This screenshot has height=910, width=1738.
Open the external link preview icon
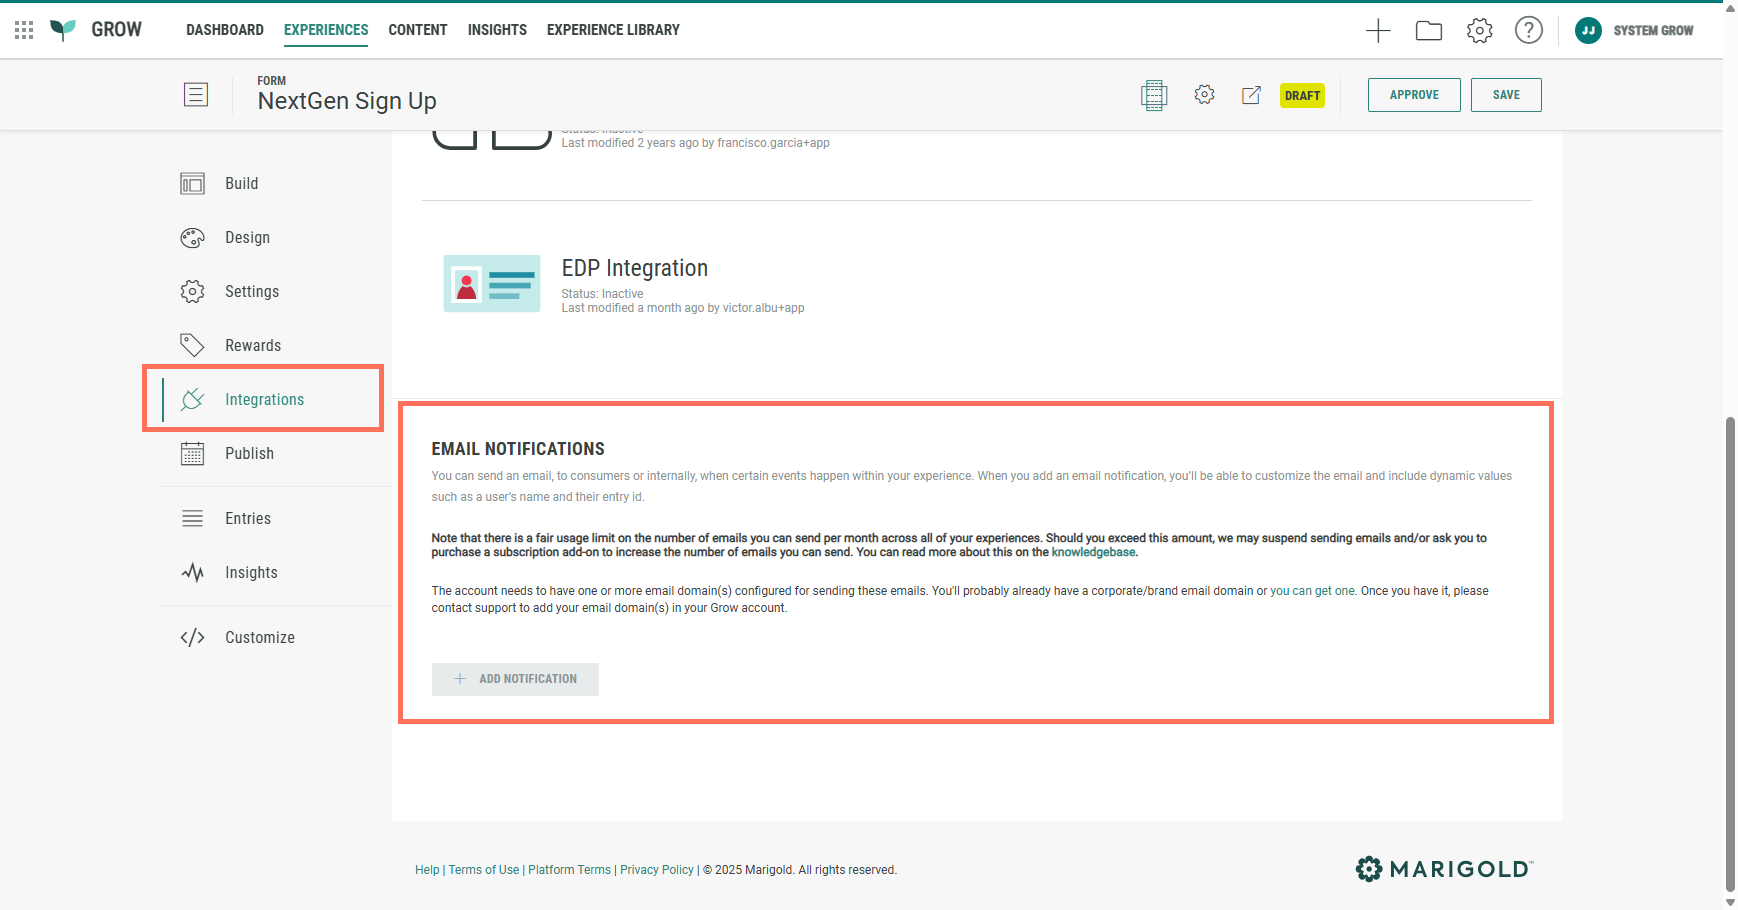coord(1251,95)
